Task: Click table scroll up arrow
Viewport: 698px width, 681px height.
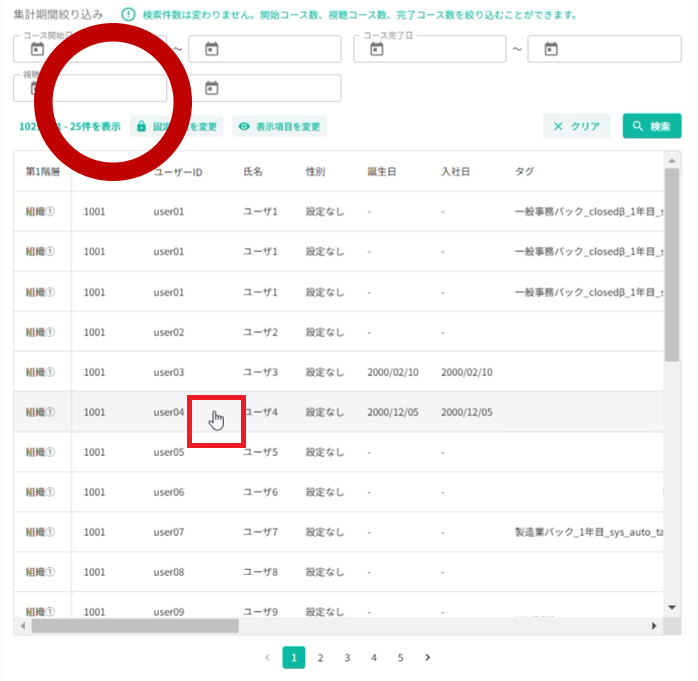Action: 672,160
